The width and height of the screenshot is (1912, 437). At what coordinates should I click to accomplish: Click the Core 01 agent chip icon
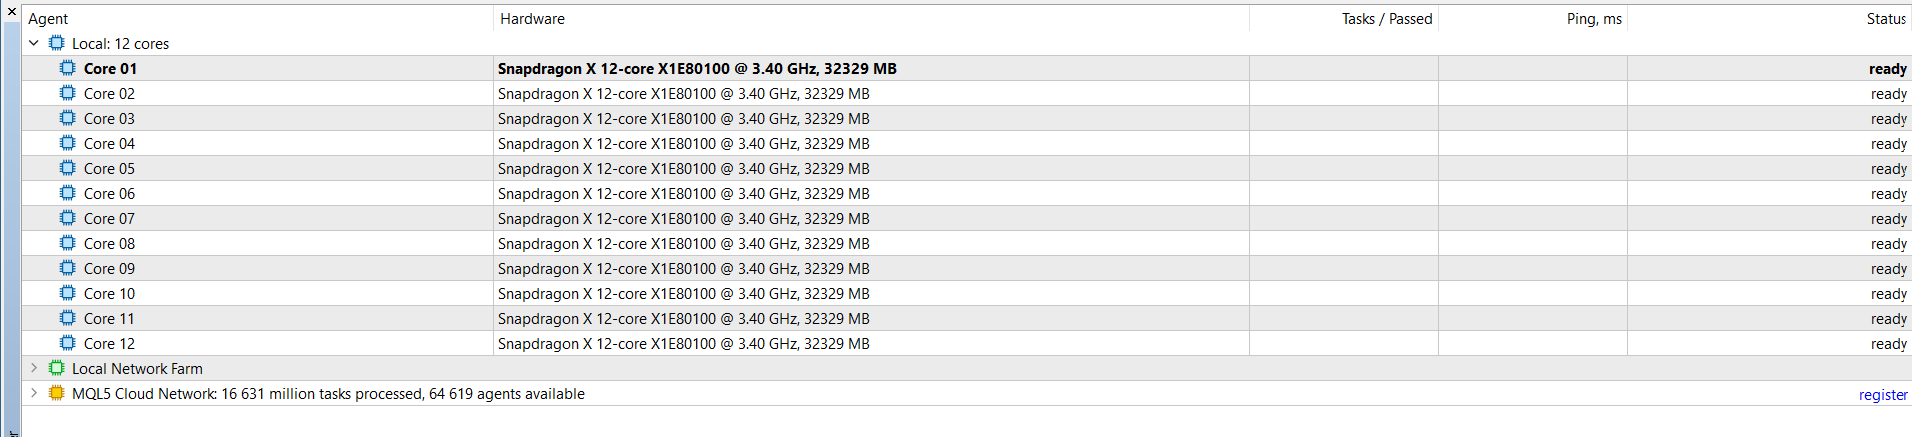67,68
